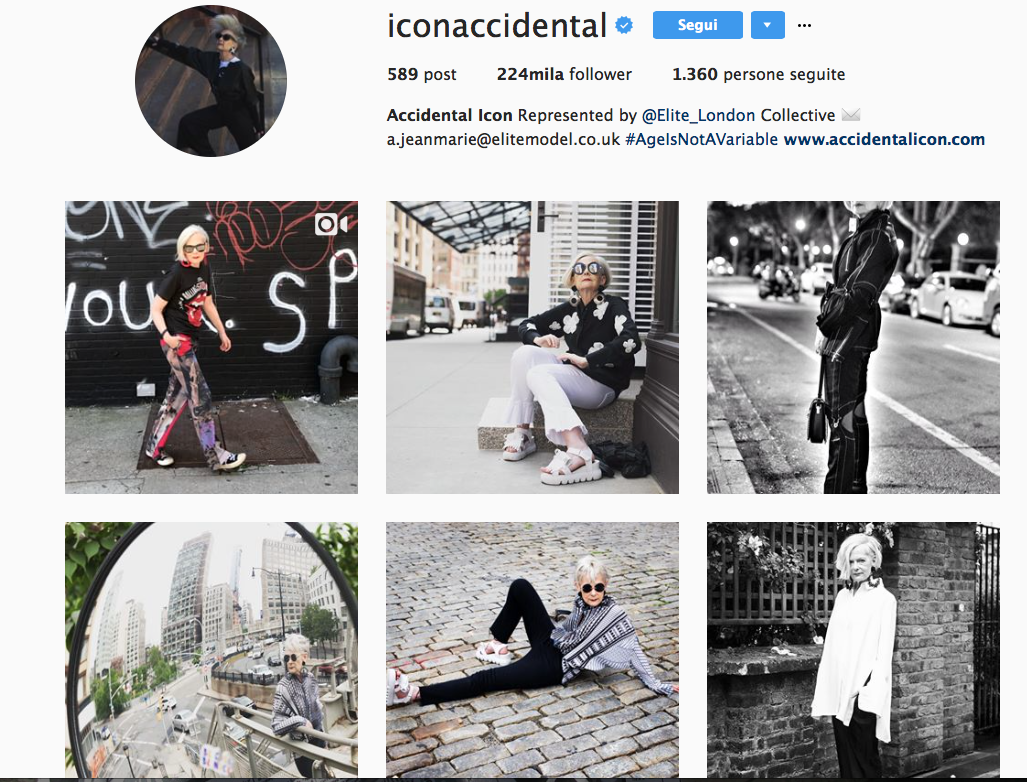This screenshot has height=782, width=1027.
Task: Open the convex mirror cityscape post
Action: tap(212, 650)
